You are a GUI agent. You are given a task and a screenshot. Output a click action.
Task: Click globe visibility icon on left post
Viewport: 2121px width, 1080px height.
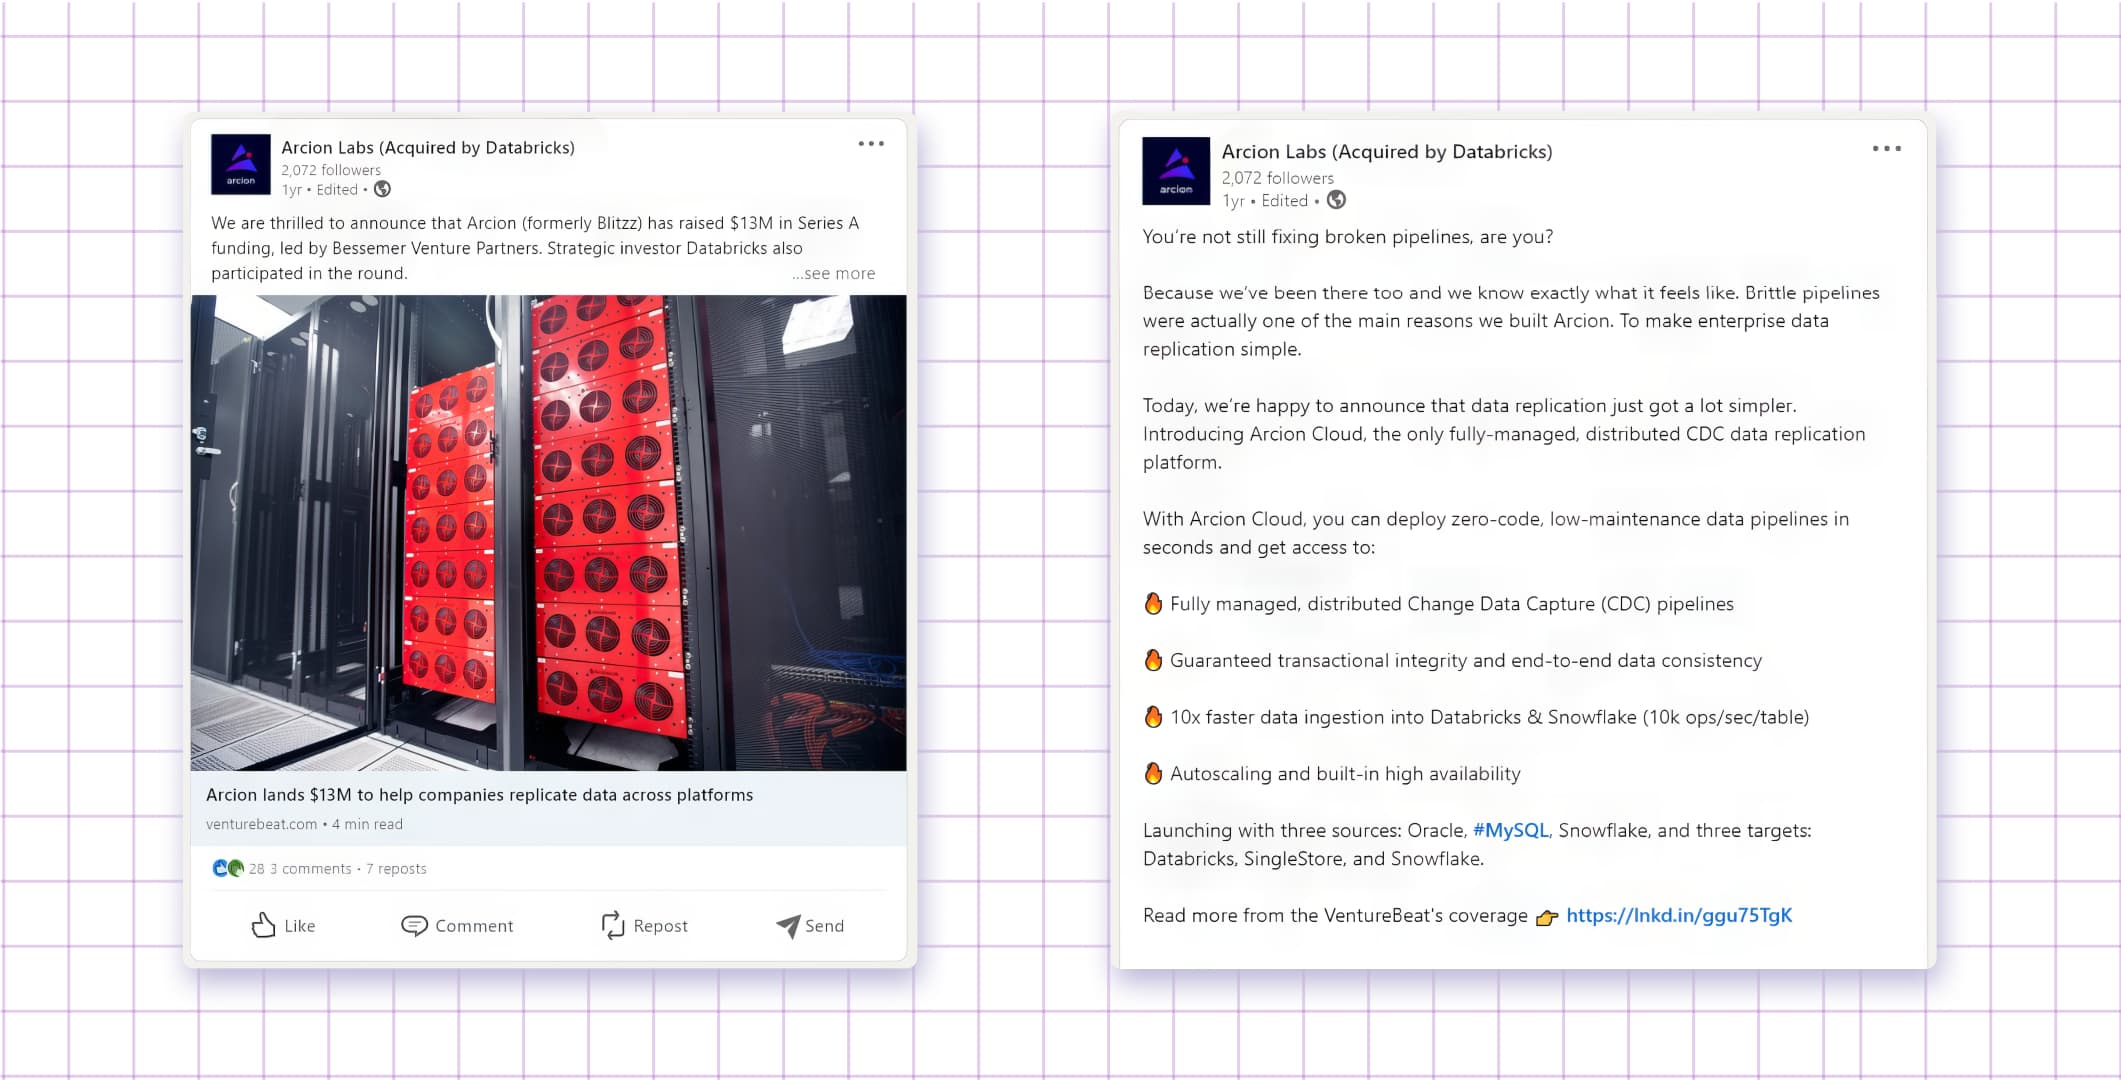tap(382, 189)
